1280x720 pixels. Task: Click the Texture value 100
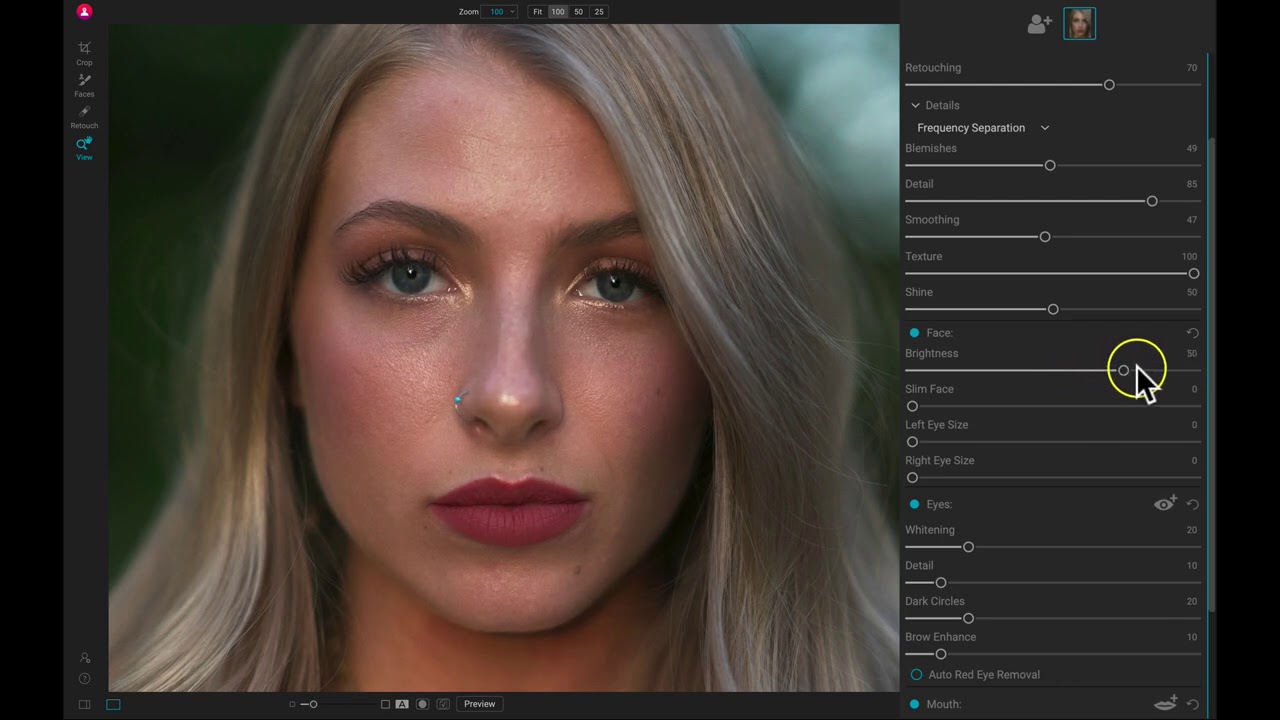[x=1189, y=257]
